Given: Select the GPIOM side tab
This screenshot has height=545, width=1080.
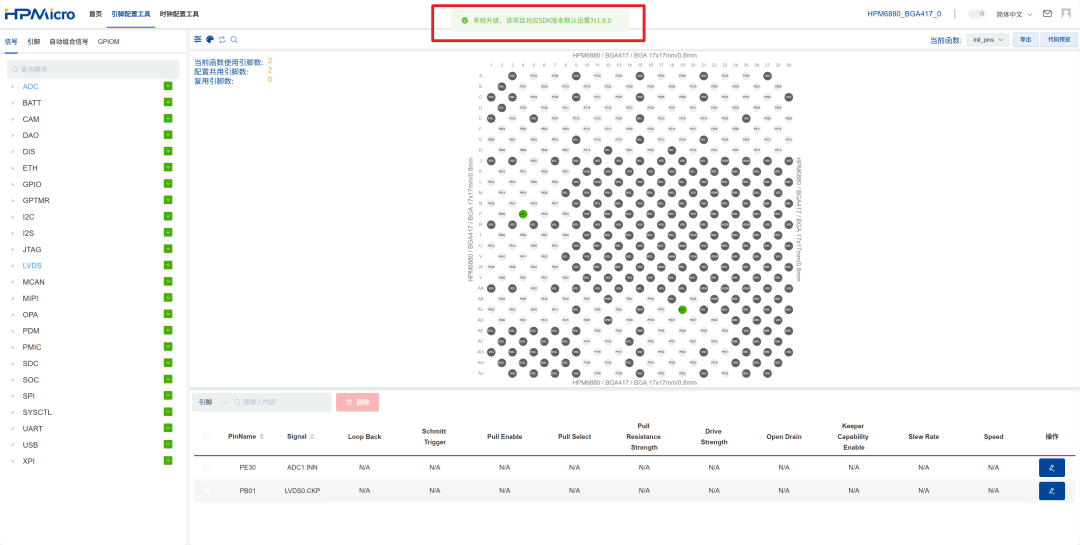Looking at the screenshot, I should [109, 41].
